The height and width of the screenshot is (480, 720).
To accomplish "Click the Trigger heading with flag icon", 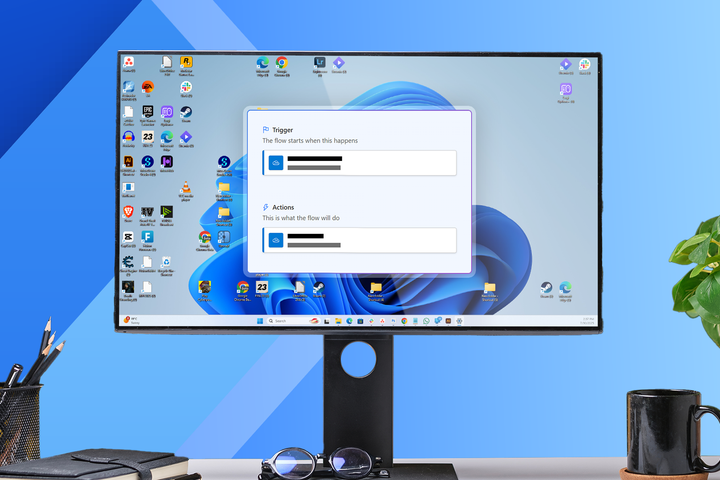I will pos(277,130).
